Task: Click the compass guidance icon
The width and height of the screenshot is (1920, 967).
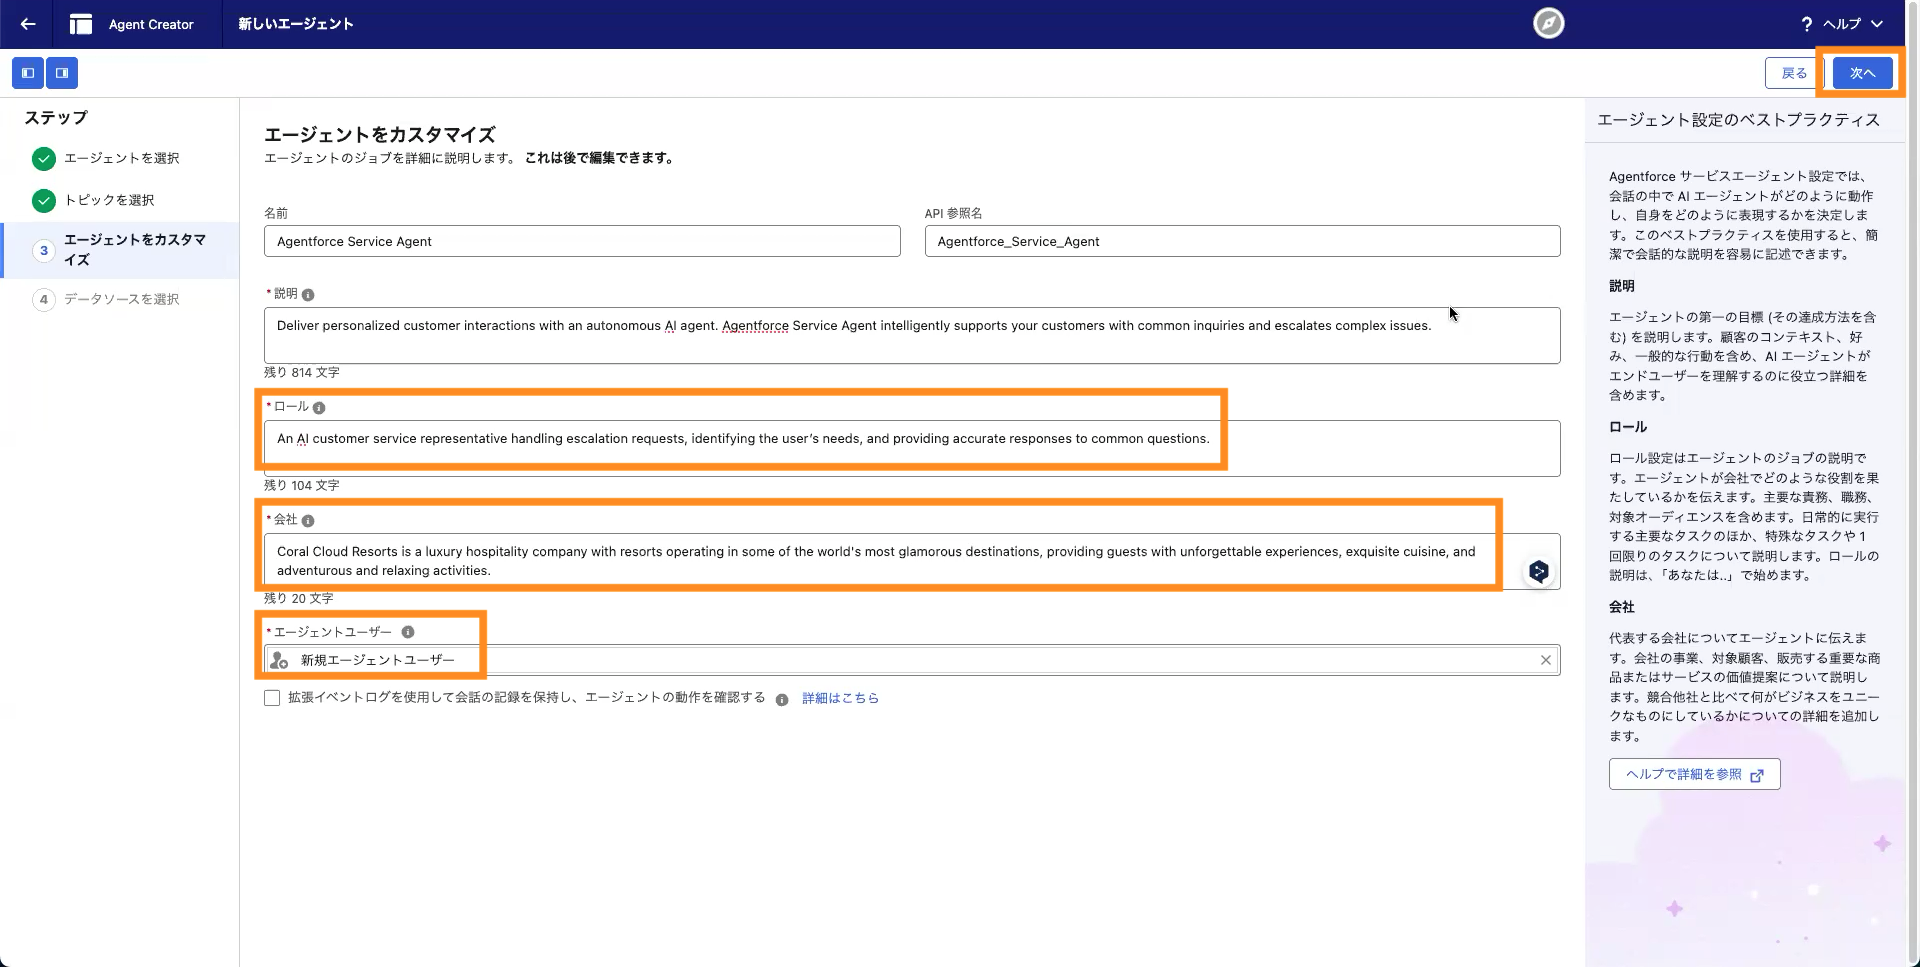Action: pyautogui.click(x=1548, y=23)
